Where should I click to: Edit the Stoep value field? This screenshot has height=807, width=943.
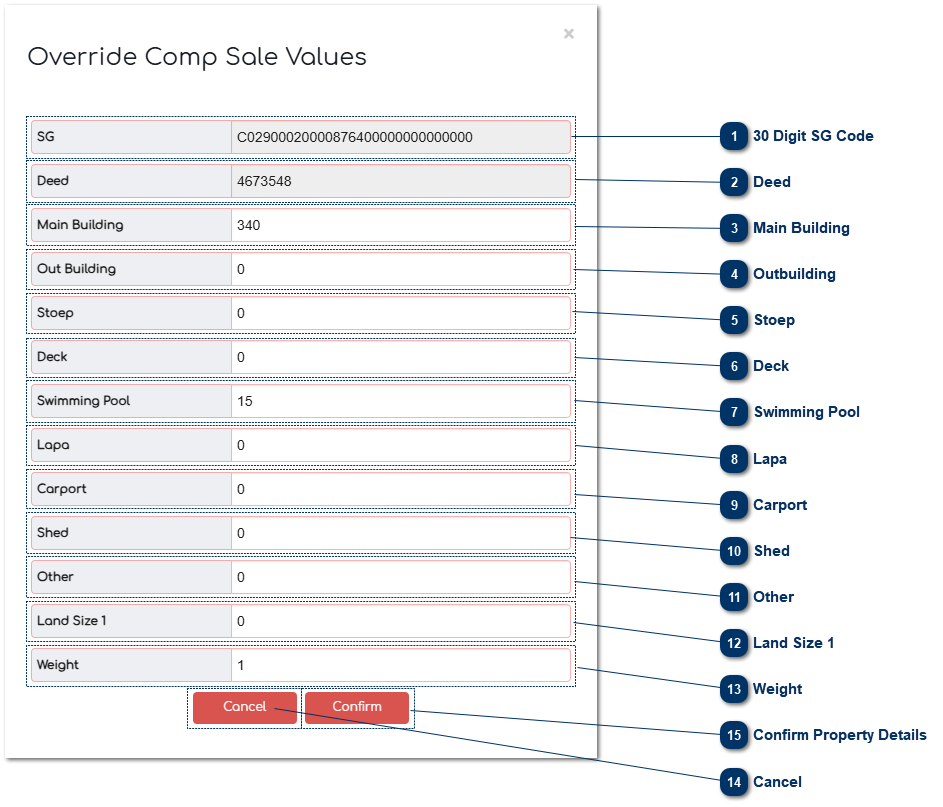click(401, 313)
